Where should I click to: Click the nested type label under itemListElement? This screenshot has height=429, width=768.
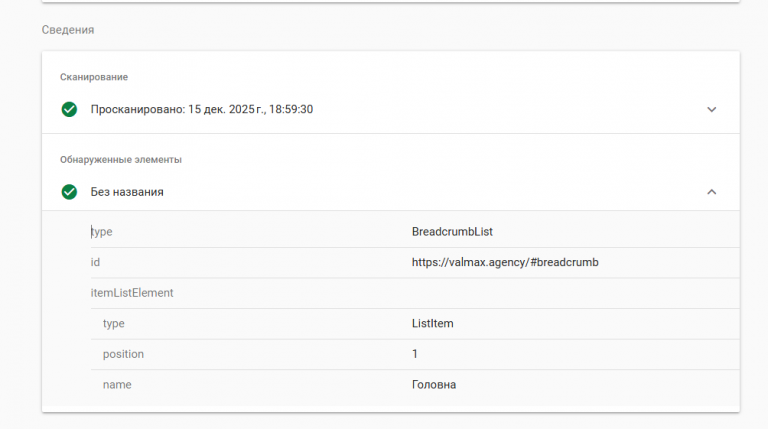(113, 324)
